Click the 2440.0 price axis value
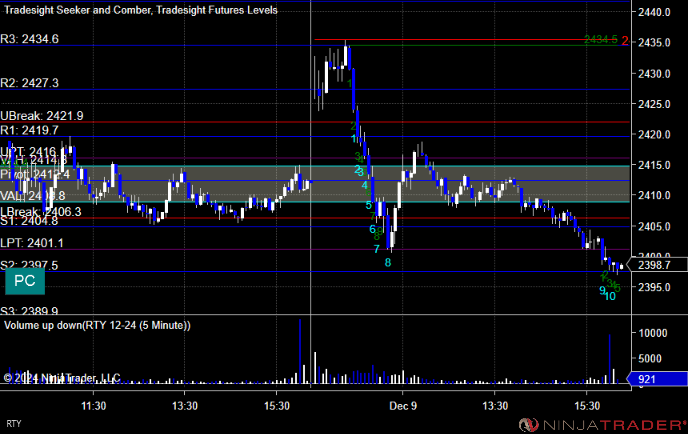The height and width of the screenshot is (434, 688). 654,12
